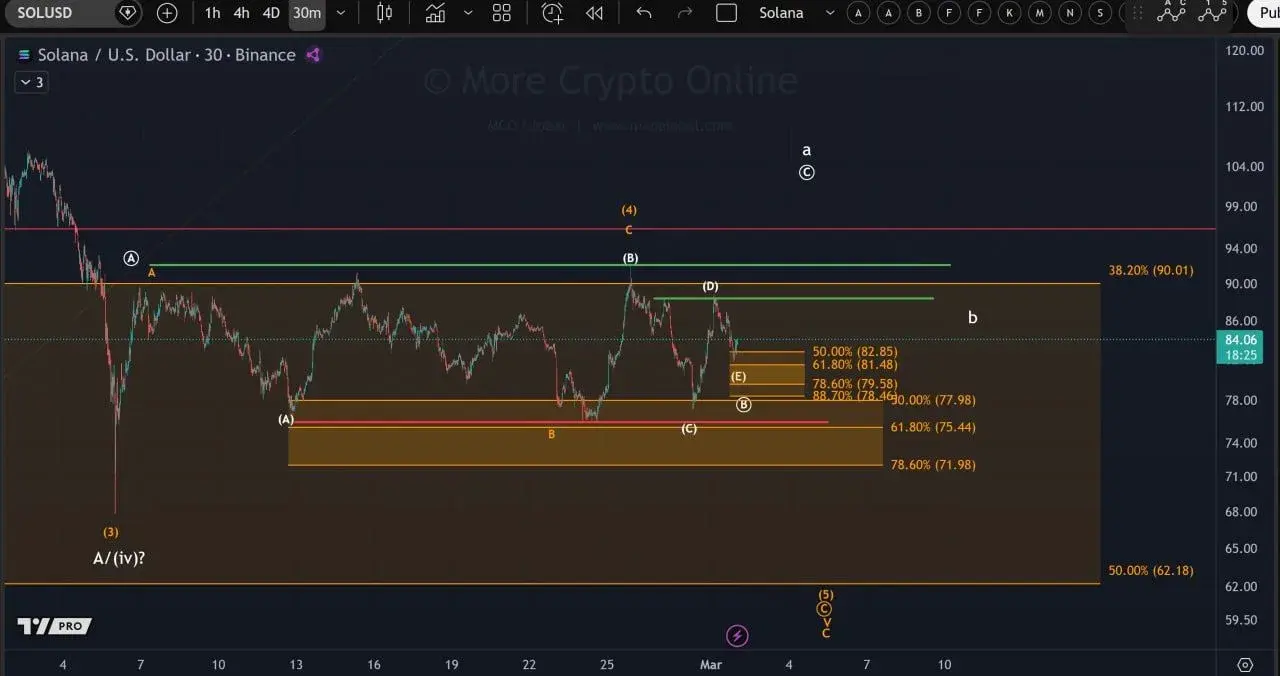Select the candlestick chart style icon
The image size is (1280, 676).
[x=385, y=13]
